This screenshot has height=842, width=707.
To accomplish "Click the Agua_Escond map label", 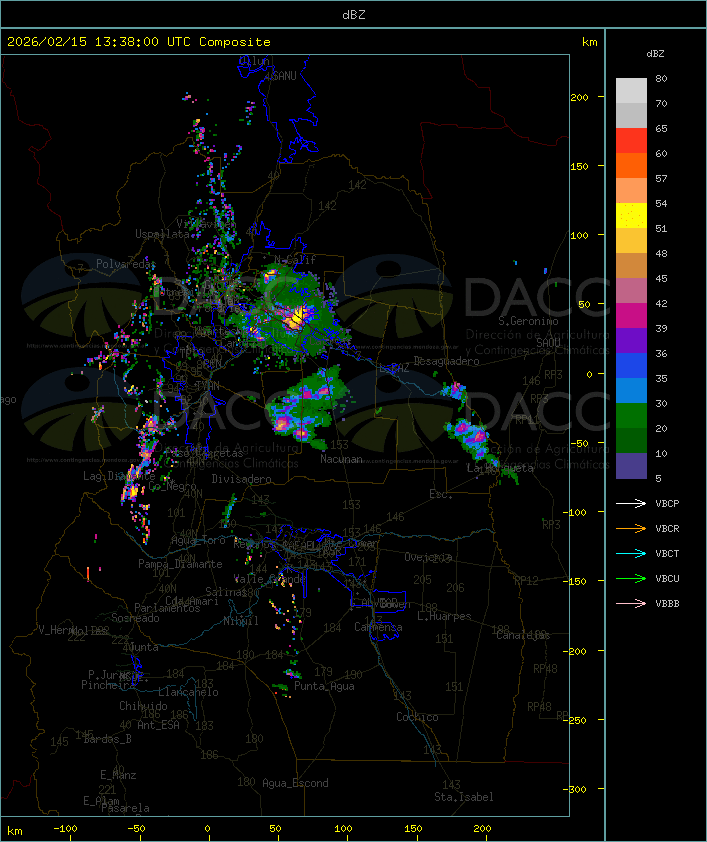I will pyautogui.click(x=295, y=783).
